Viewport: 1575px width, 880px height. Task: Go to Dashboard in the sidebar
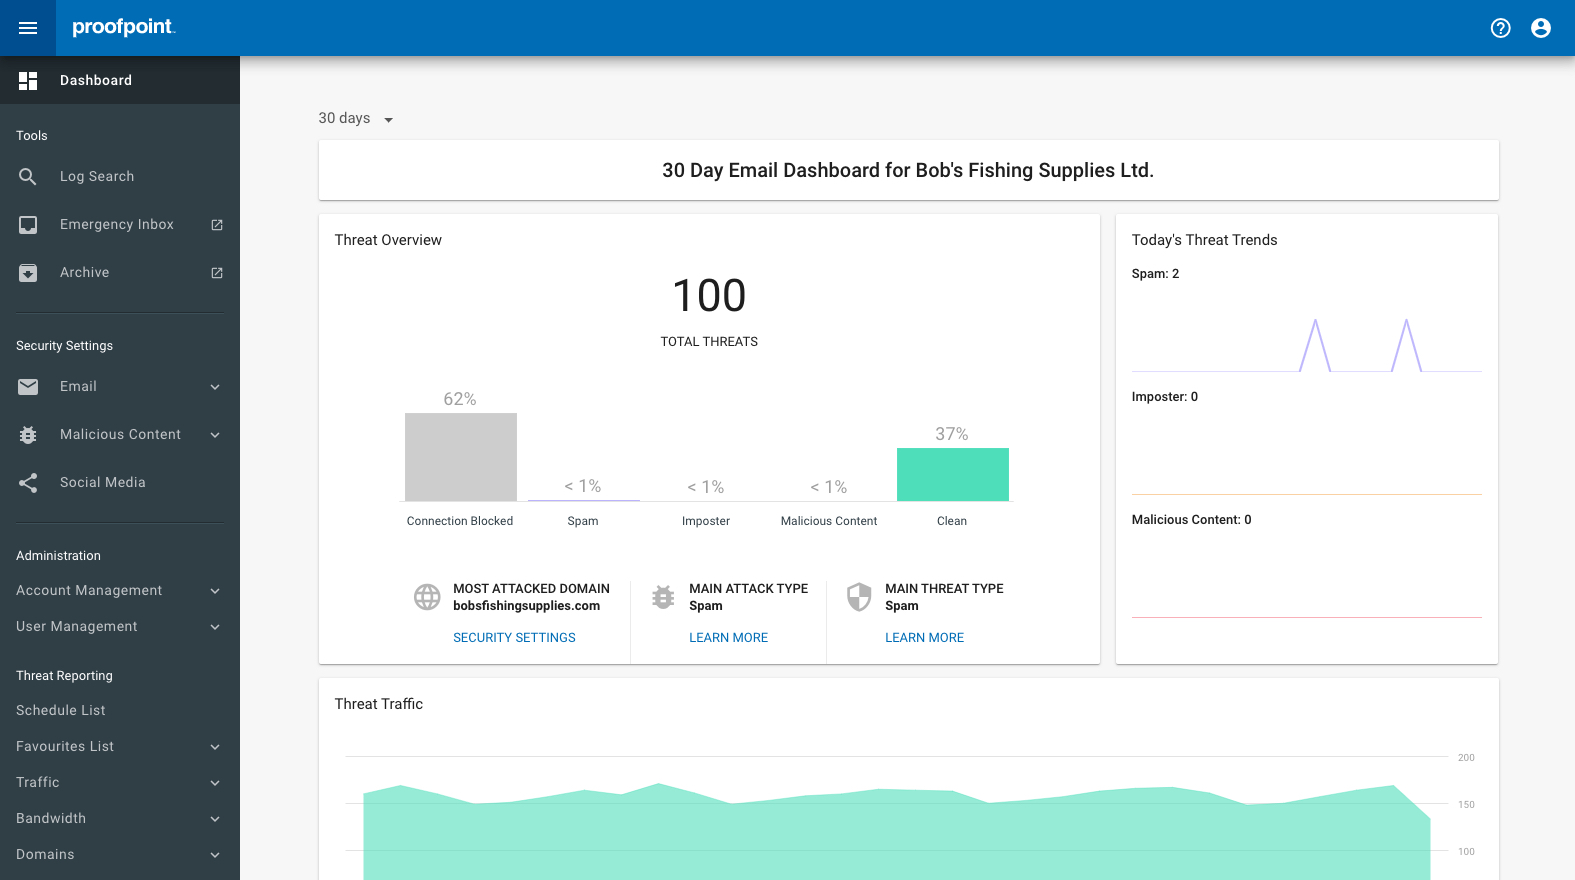(x=120, y=80)
